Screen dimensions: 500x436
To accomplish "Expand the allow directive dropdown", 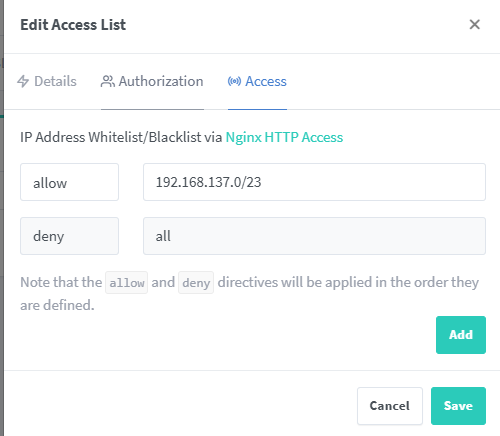I will 69,182.
